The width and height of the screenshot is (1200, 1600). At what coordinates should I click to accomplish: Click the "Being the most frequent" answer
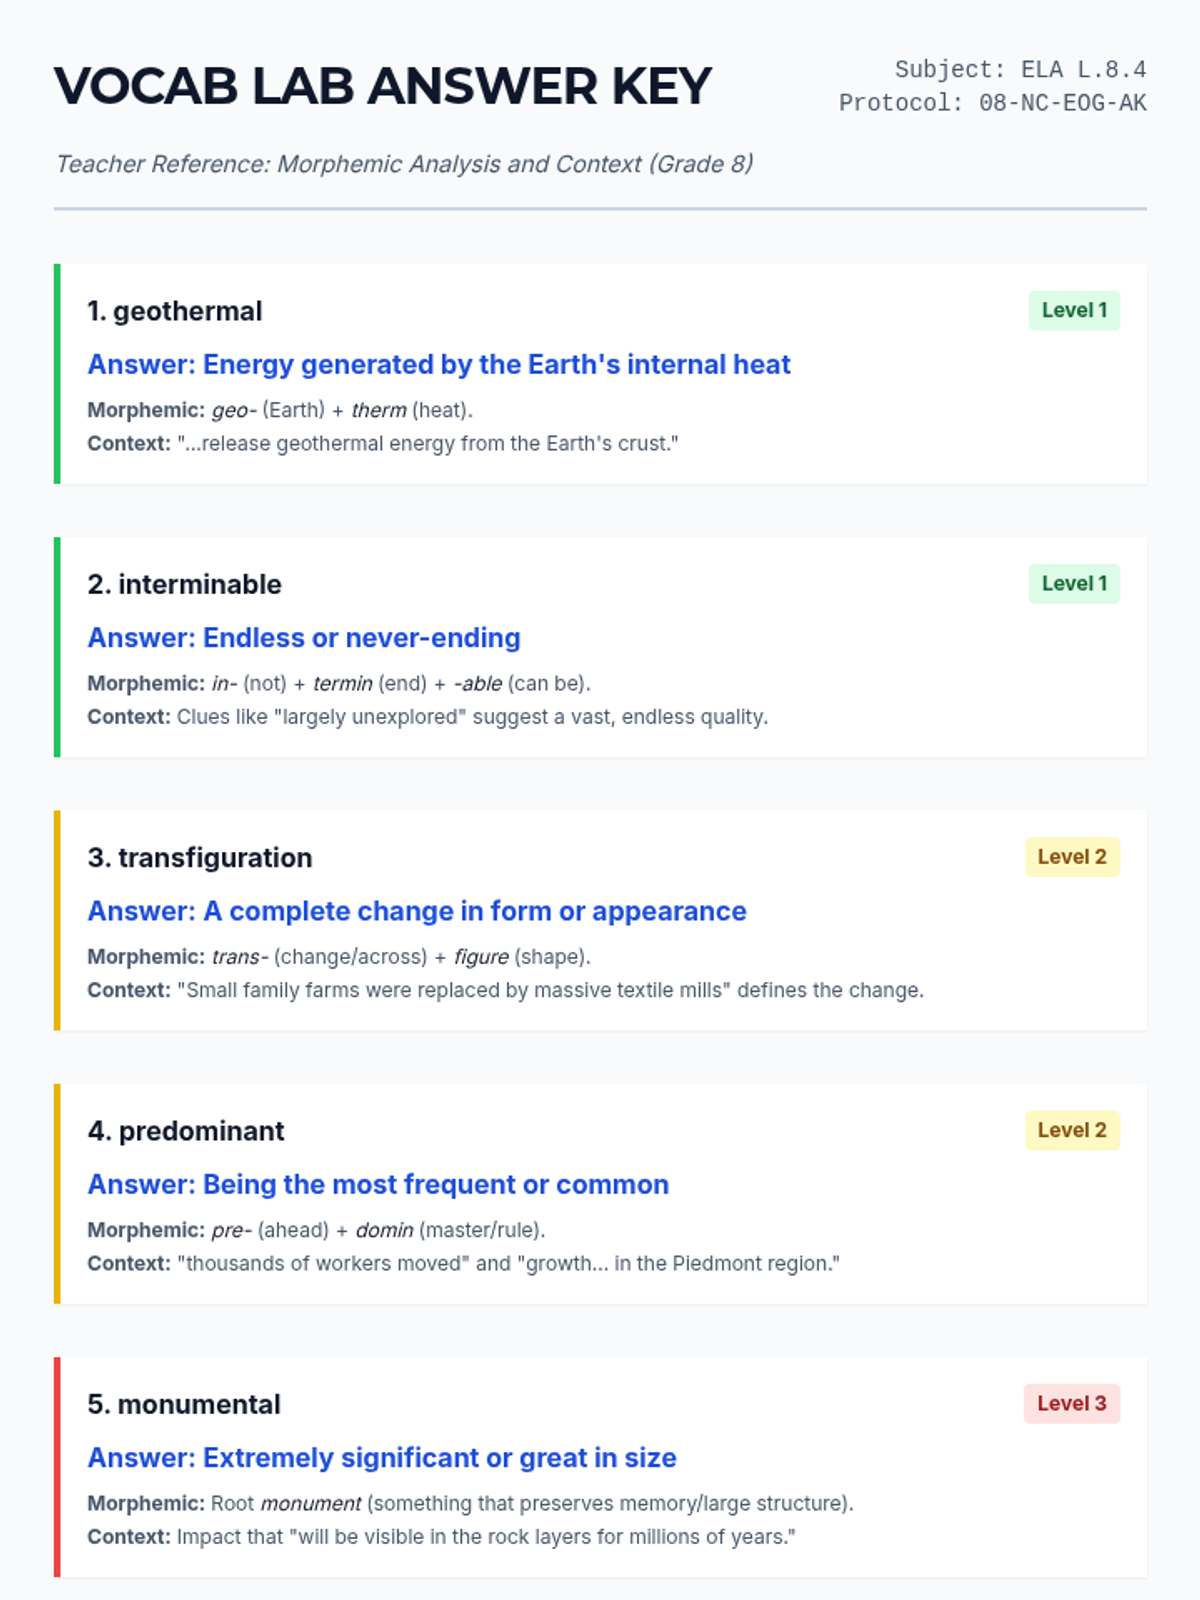coord(378,1184)
